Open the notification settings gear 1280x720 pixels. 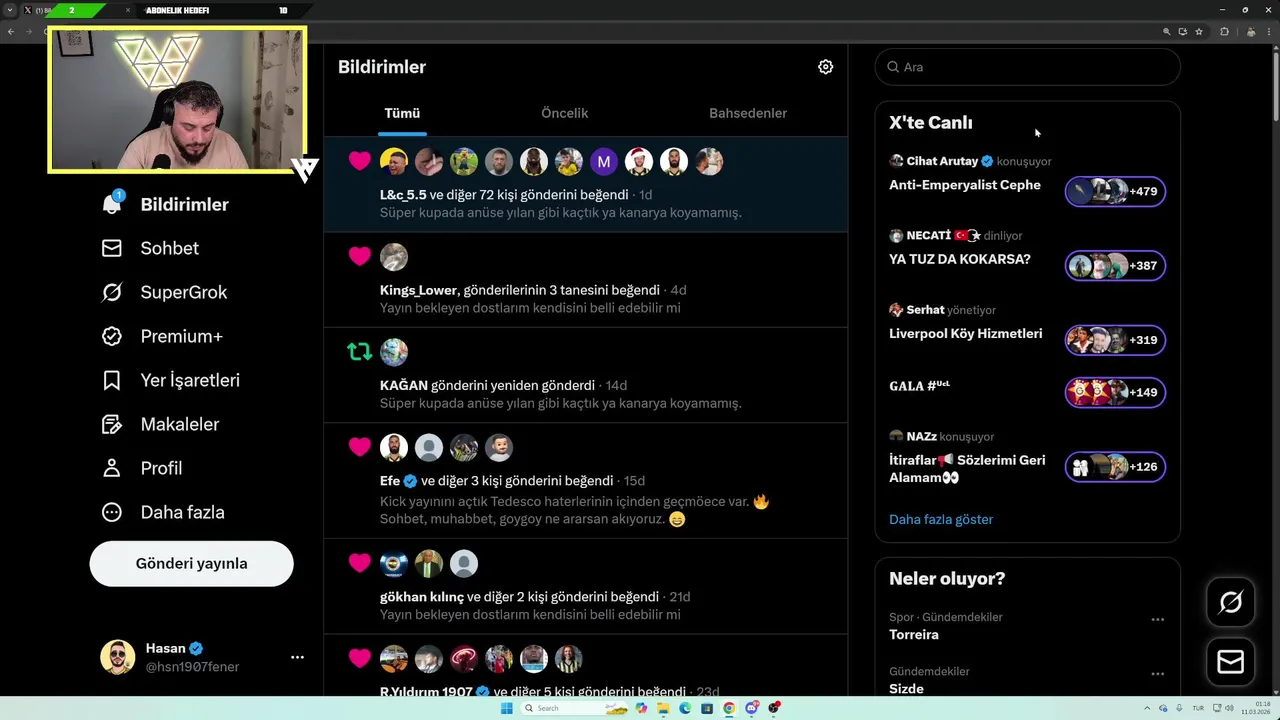click(x=825, y=67)
